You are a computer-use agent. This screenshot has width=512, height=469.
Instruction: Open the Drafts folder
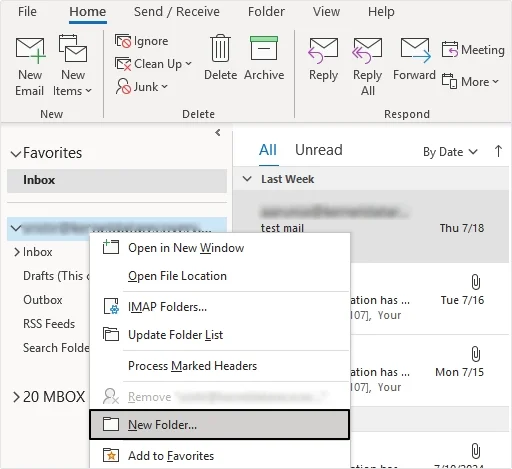tap(56, 276)
